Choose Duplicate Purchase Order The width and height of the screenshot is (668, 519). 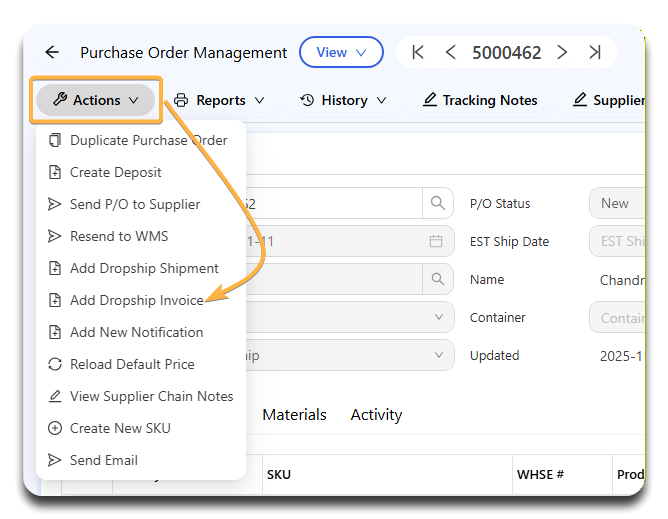click(x=148, y=140)
